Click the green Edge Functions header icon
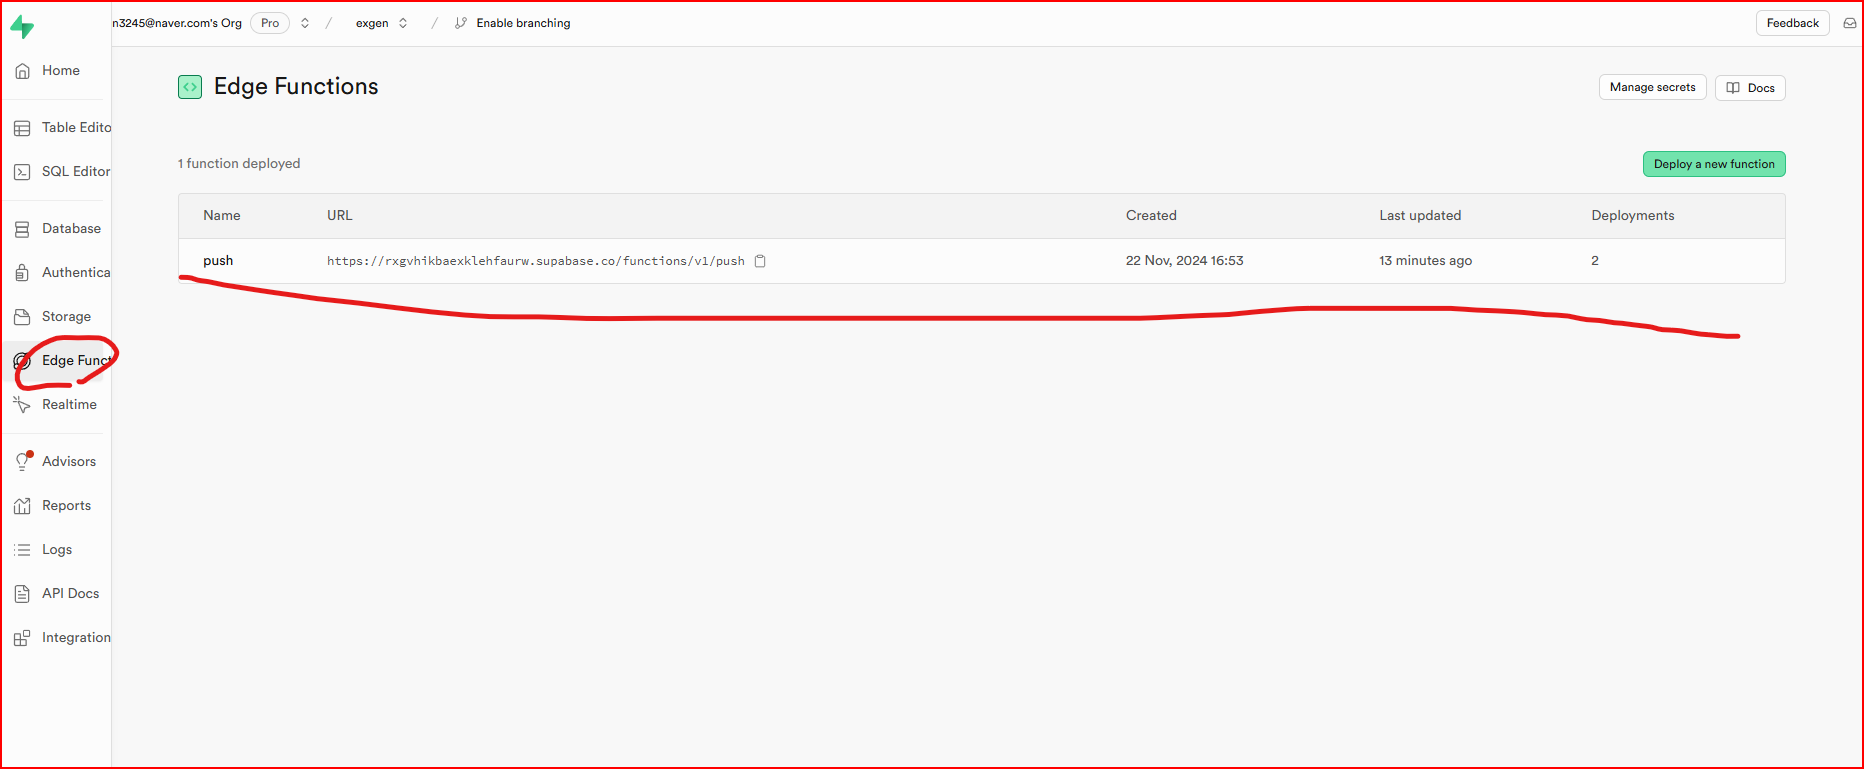1864x769 pixels. click(x=190, y=87)
